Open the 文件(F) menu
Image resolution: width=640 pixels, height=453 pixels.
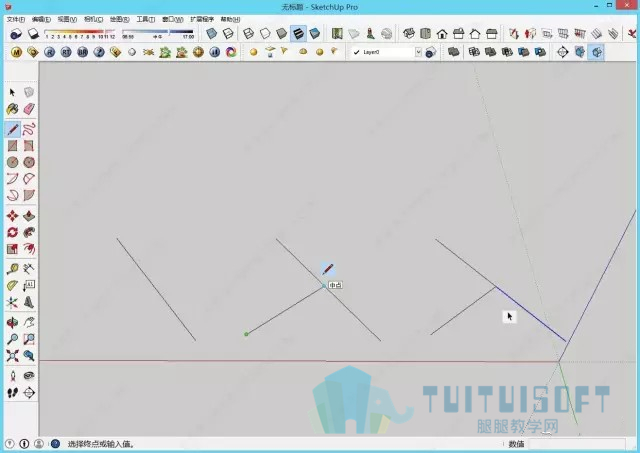pos(16,19)
